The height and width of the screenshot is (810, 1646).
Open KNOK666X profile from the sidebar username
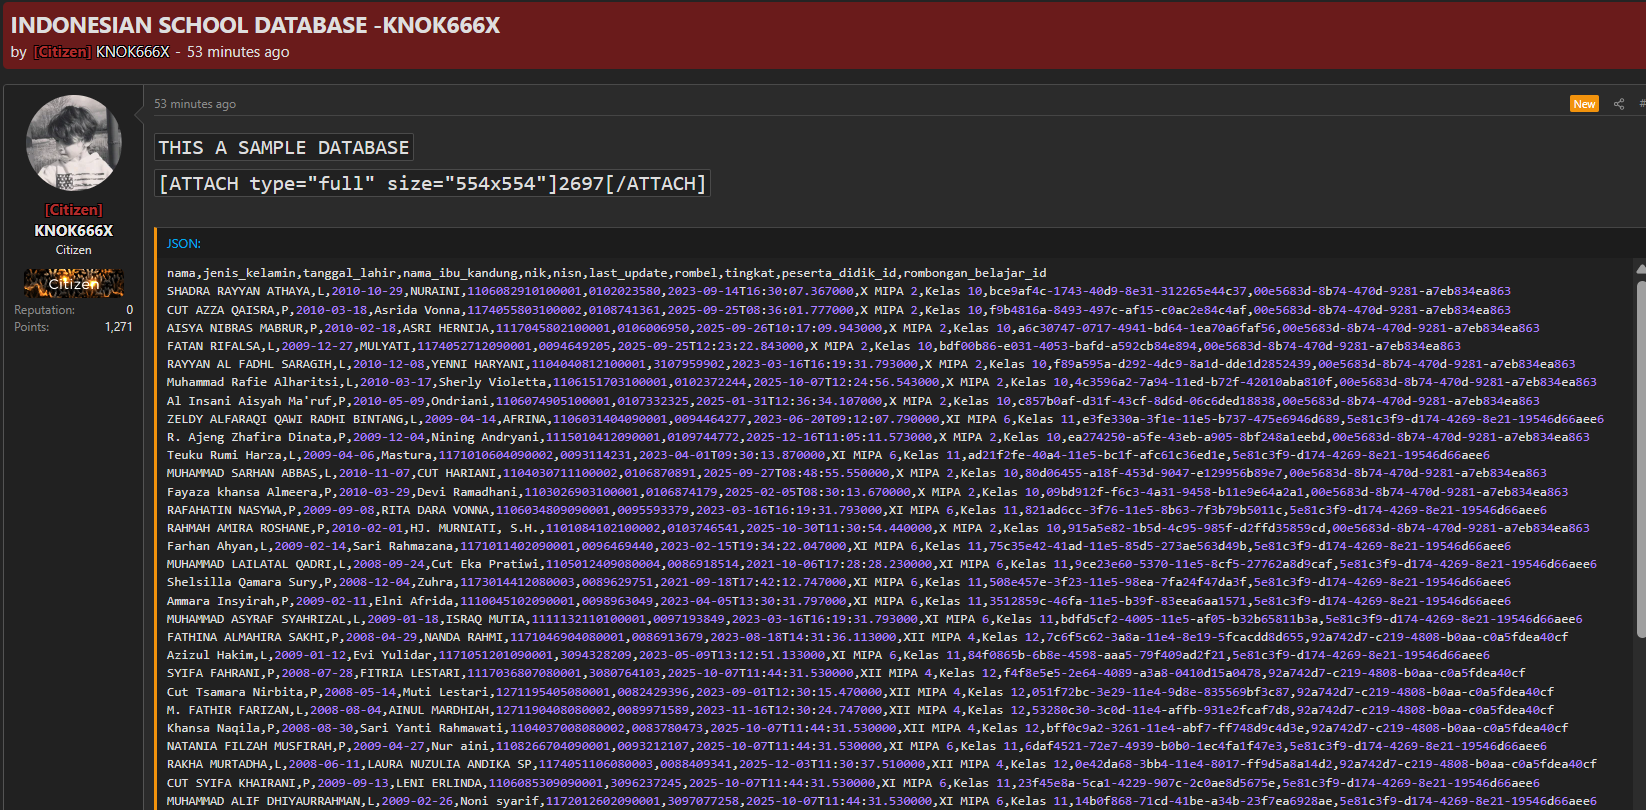pos(74,231)
